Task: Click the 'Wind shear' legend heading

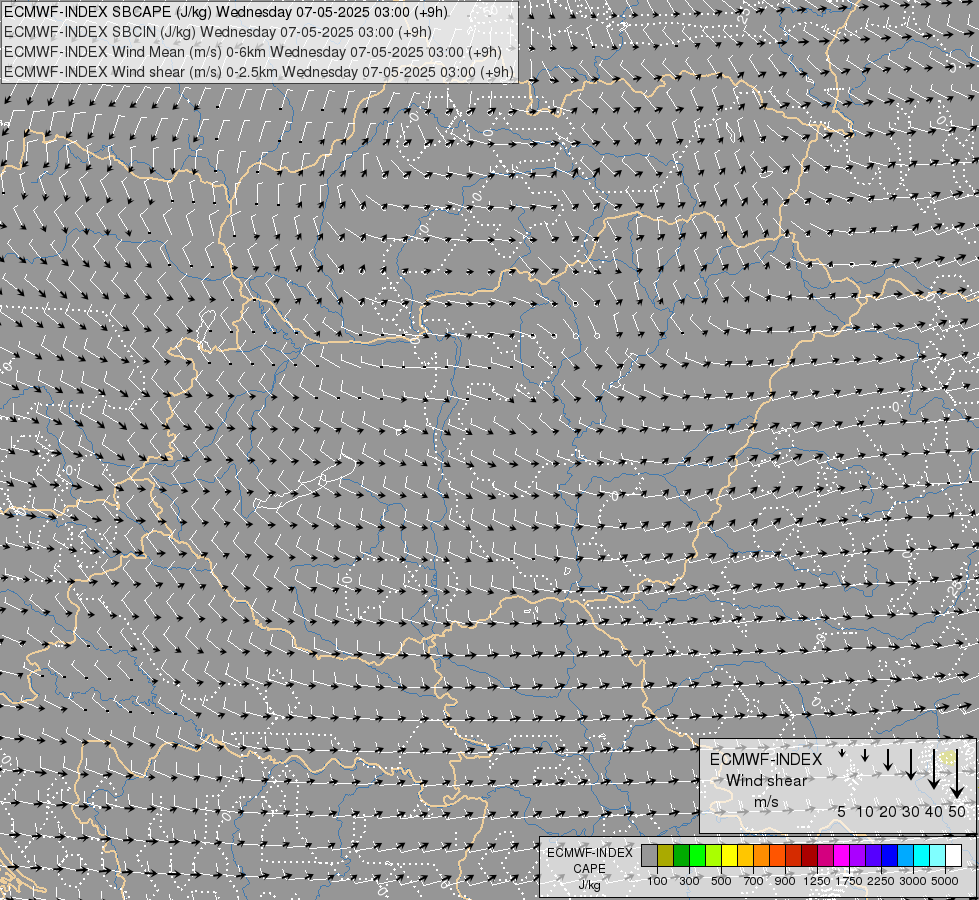Action: coord(766,781)
